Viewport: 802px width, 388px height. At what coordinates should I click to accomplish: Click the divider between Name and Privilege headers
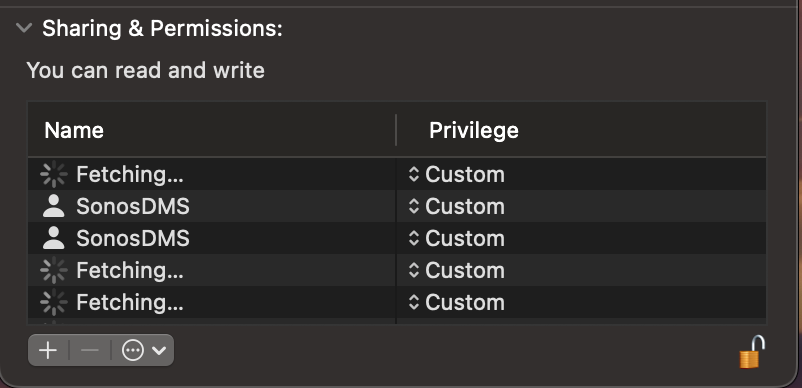[396, 130]
